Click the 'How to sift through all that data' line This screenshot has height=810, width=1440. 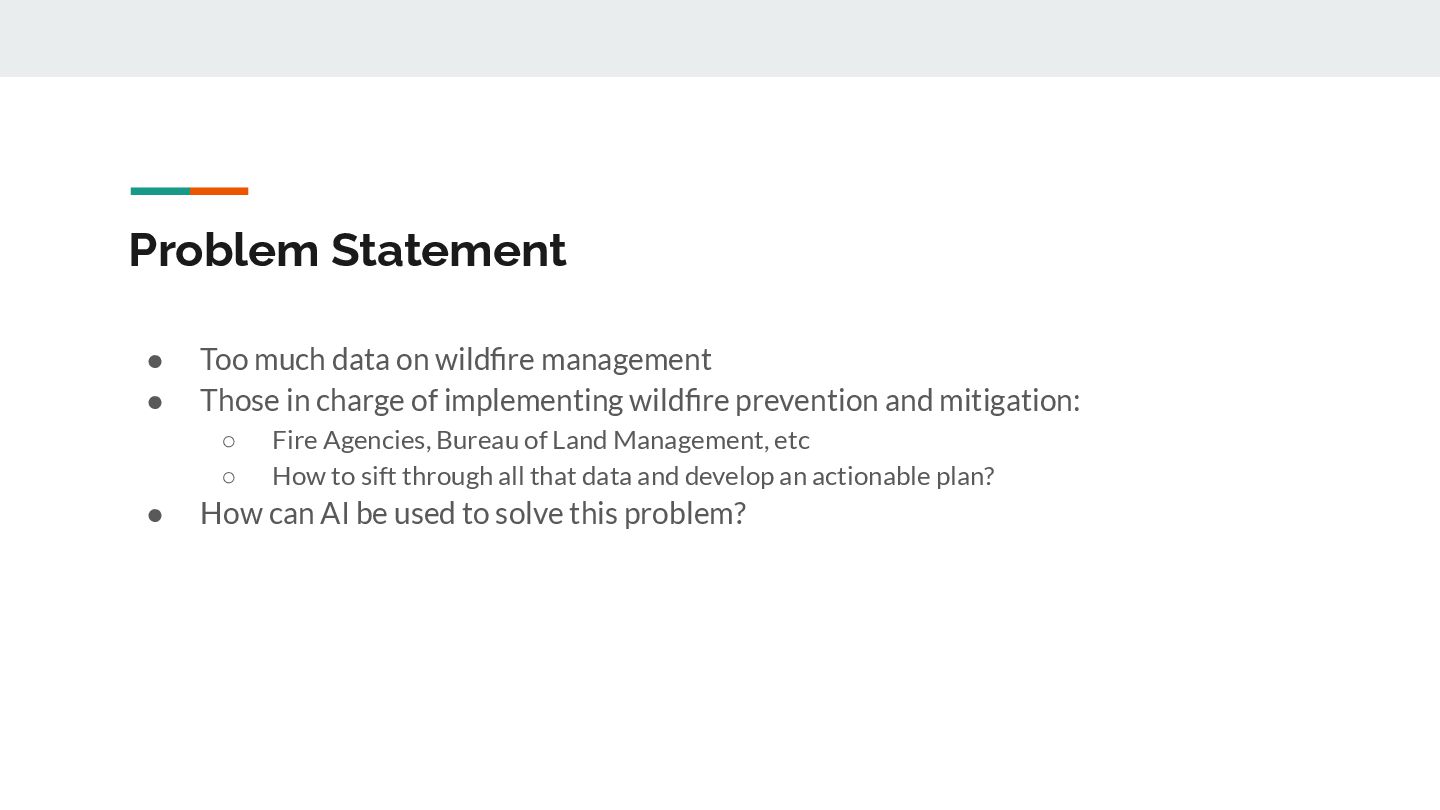pos(633,476)
